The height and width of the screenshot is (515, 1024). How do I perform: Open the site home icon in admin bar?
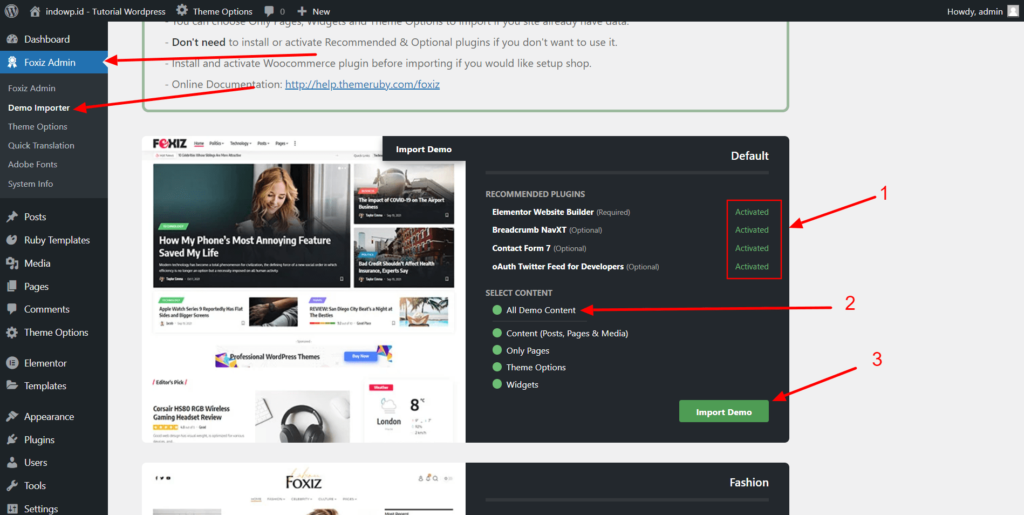pos(35,11)
